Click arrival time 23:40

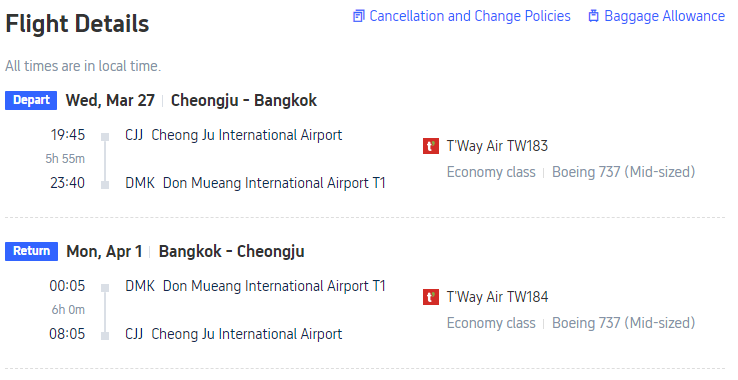tap(67, 183)
